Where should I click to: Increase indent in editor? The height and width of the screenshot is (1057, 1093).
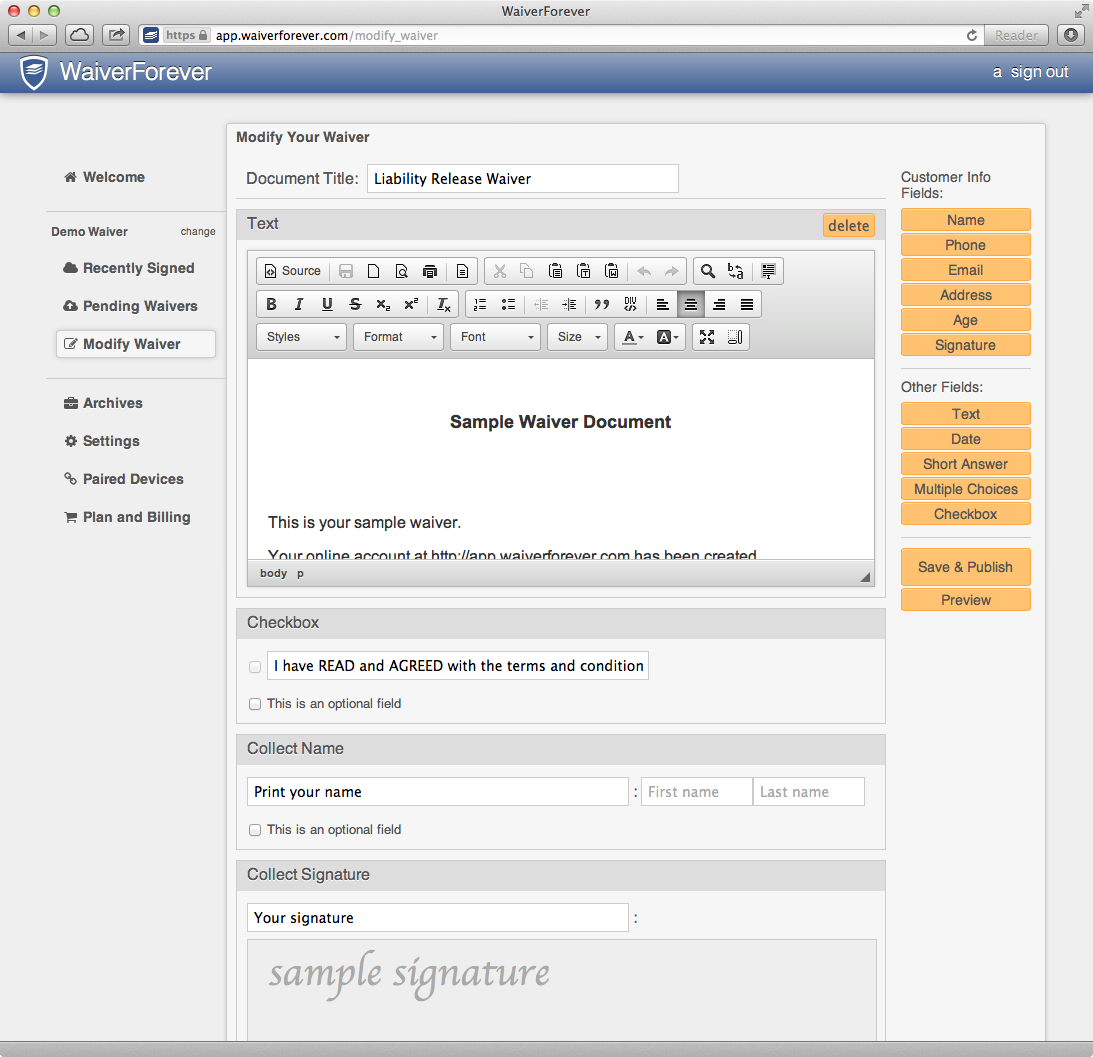tap(569, 305)
